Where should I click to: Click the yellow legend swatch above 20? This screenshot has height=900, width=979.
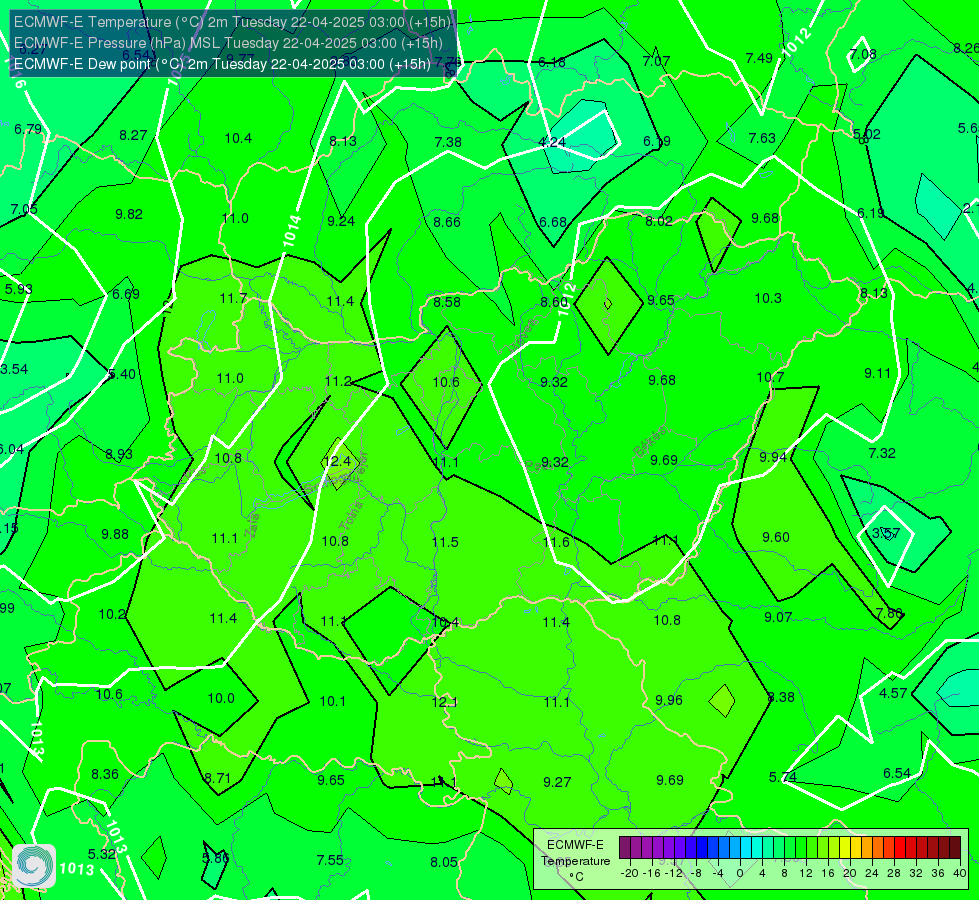pyautogui.click(x=845, y=848)
